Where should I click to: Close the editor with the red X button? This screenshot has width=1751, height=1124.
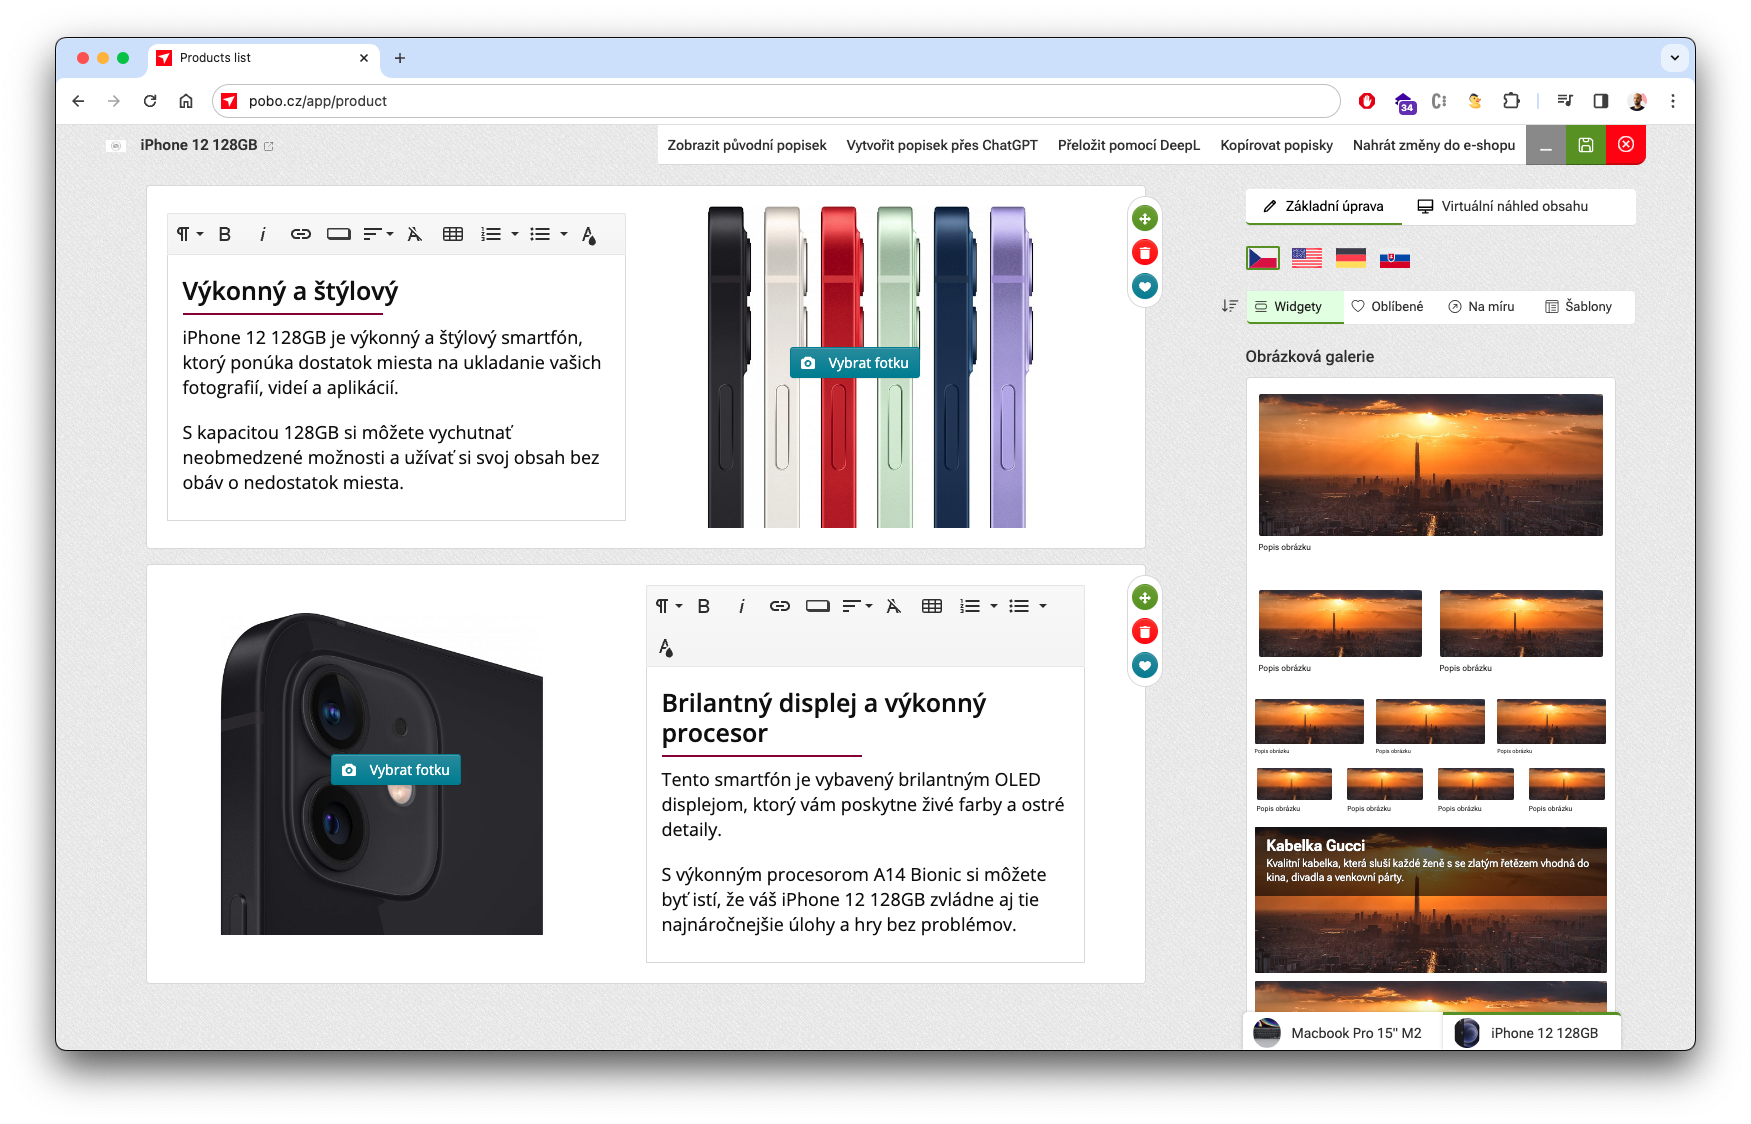pyautogui.click(x=1626, y=145)
